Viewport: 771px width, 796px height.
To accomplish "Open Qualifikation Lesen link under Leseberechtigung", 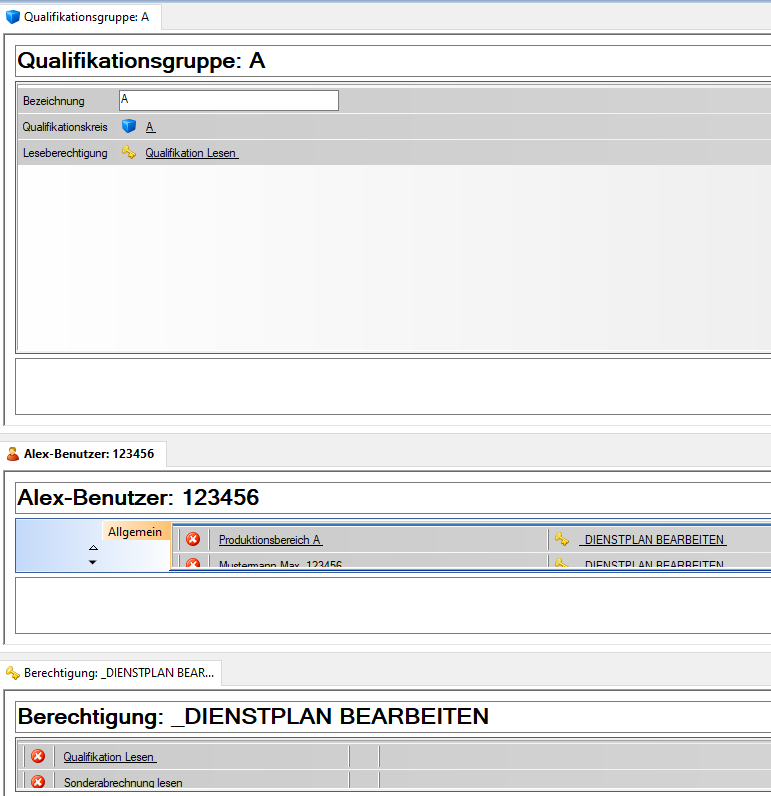I will [191, 153].
